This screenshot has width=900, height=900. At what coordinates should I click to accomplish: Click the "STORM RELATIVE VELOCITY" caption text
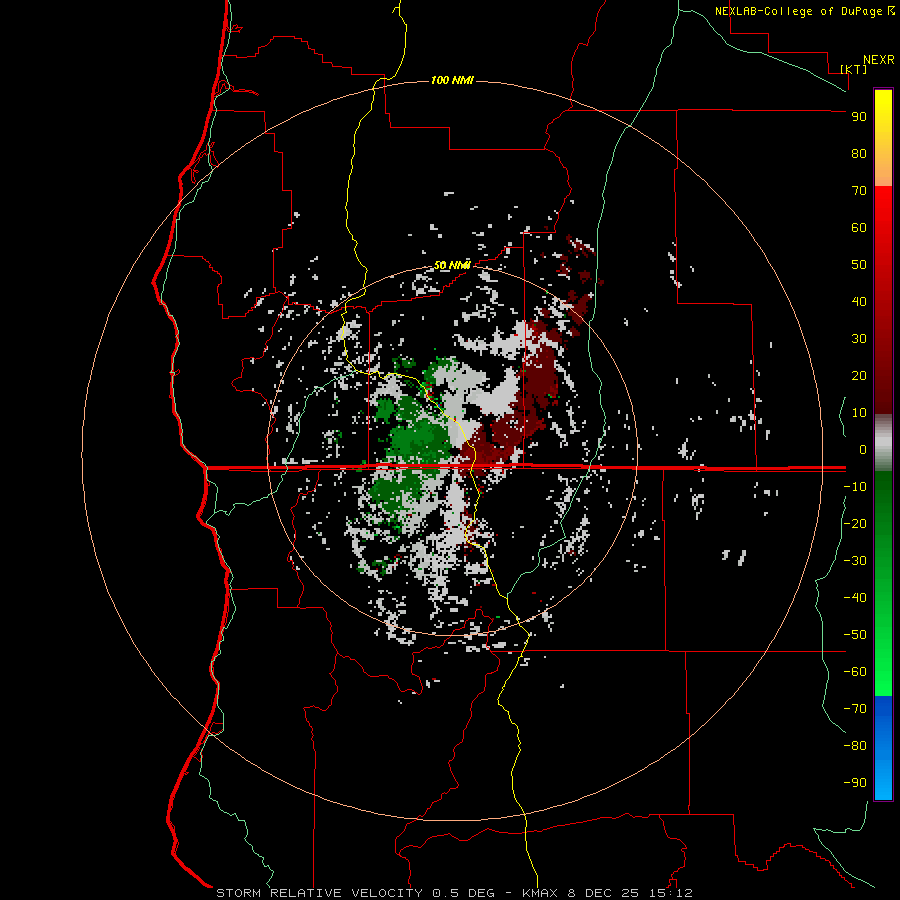click(320, 893)
